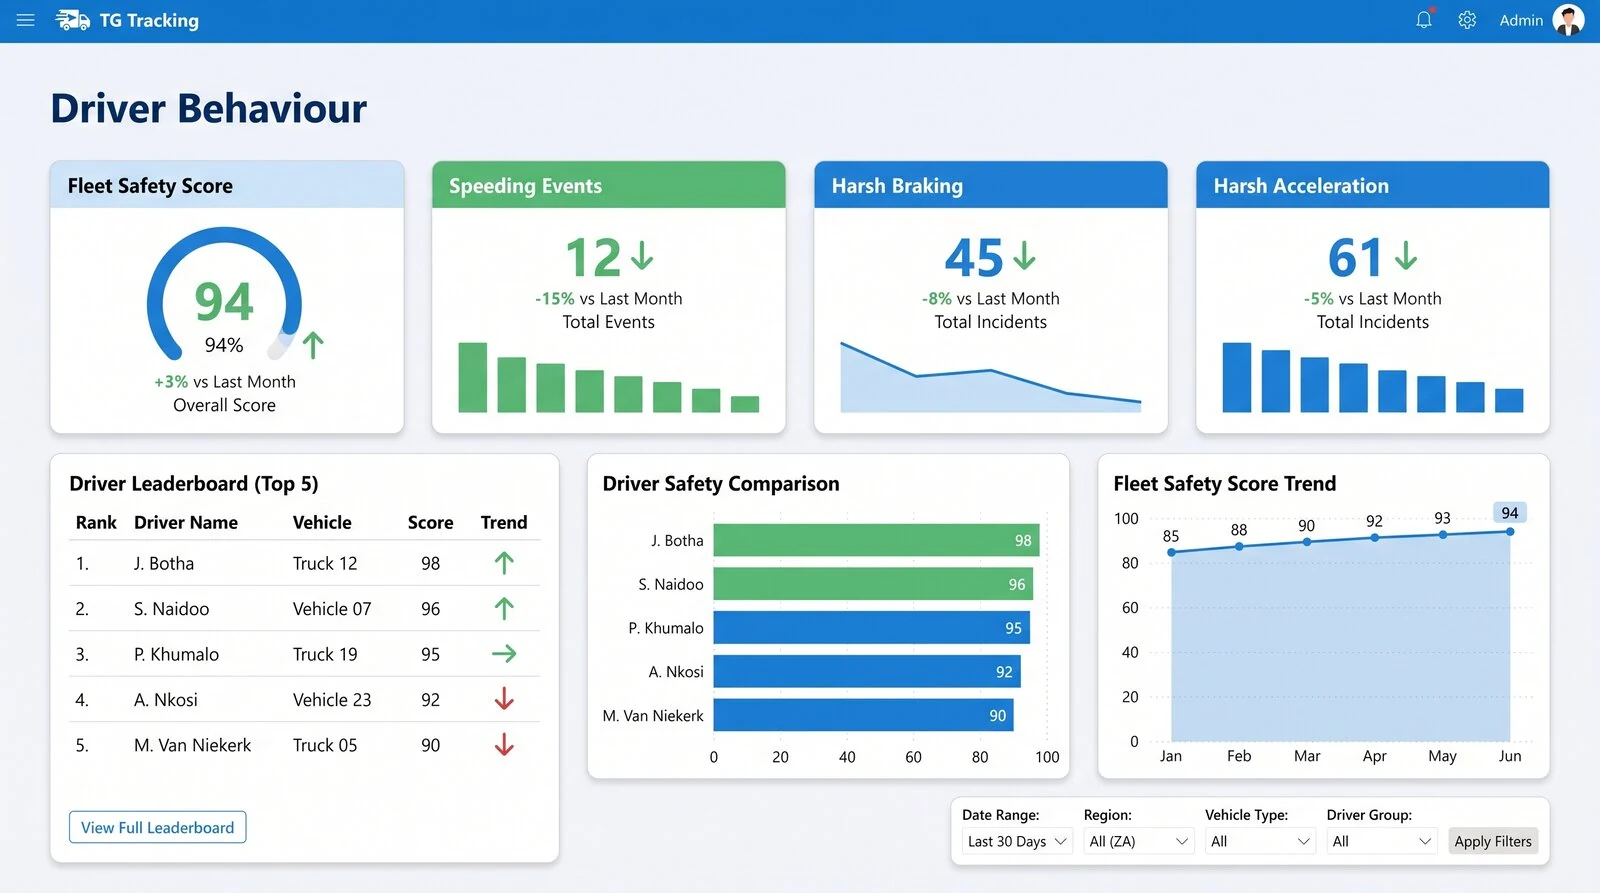Open the Driver Group dropdown

coord(1382,841)
